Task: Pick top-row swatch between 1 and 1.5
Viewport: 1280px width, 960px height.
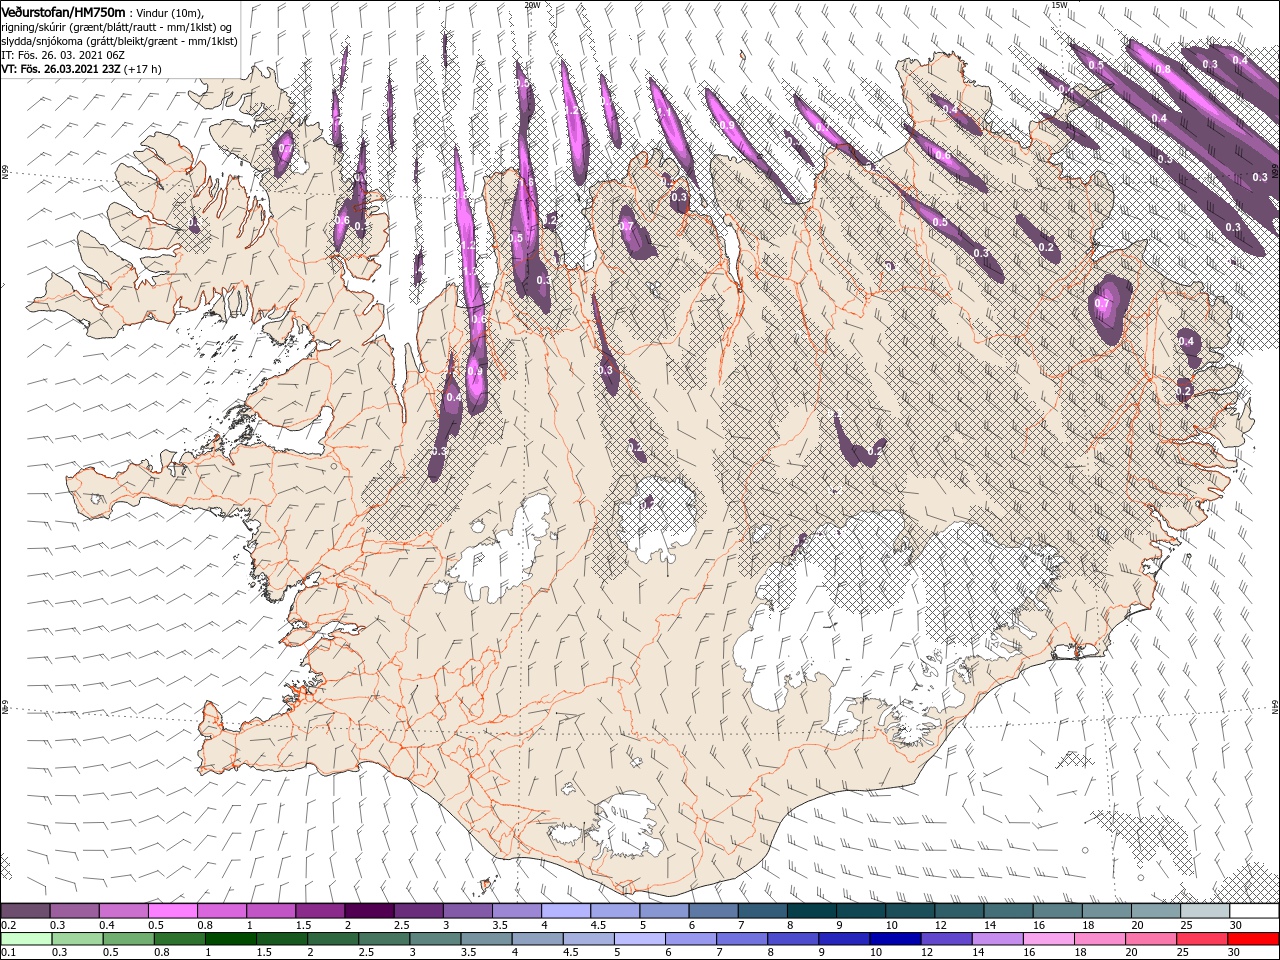Action: tap(271, 911)
